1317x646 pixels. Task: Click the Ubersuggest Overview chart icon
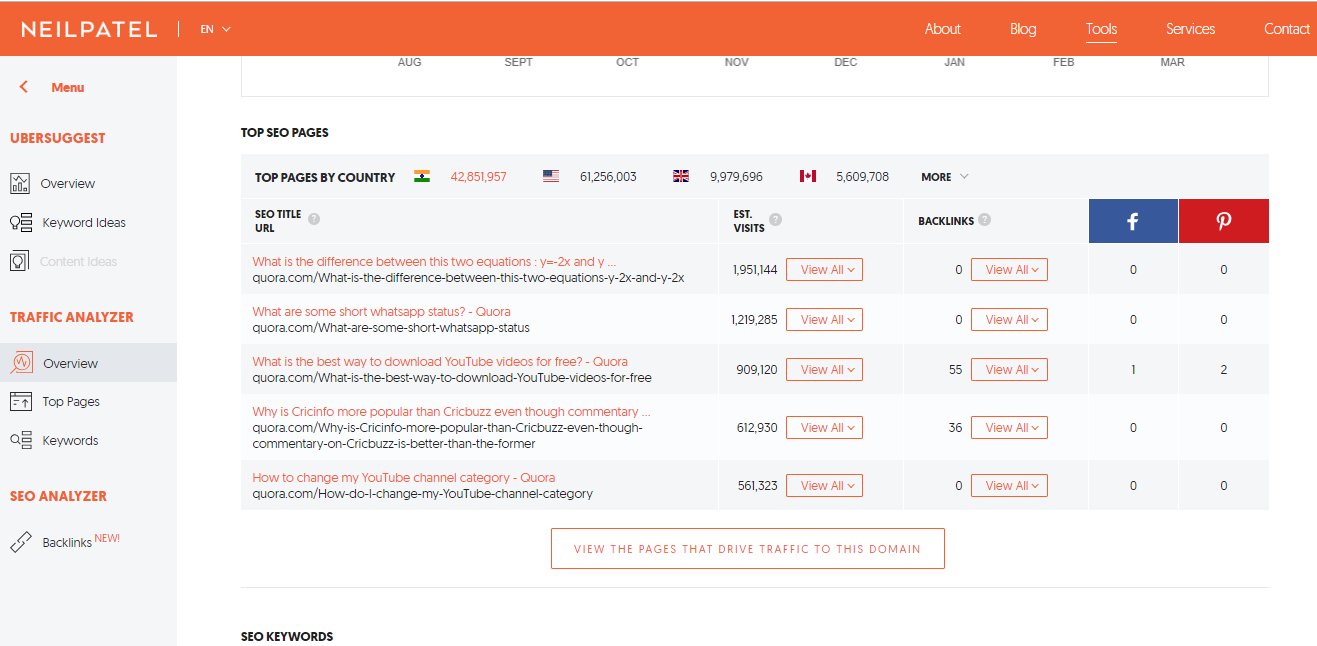click(20, 183)
